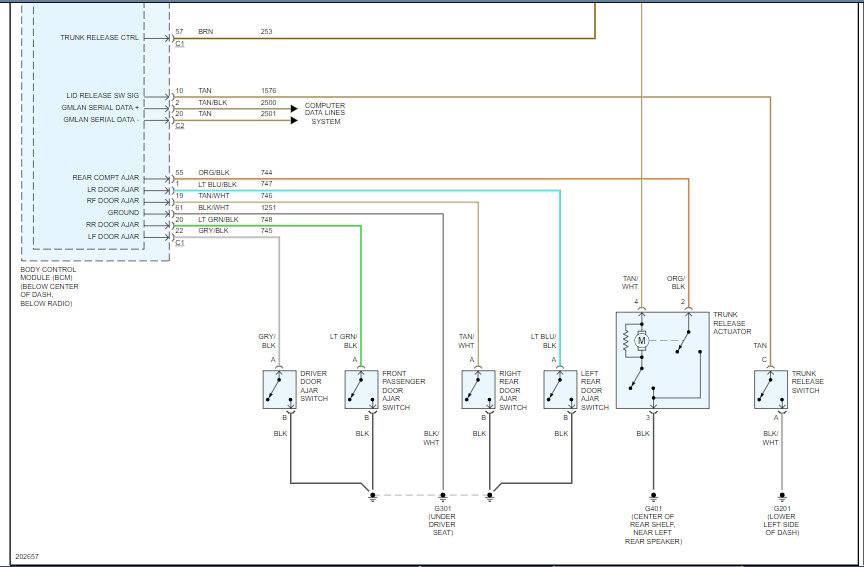This screenshot has height=567, width=864.
Task: Select the LID RELEASE SW SIG label
Action: (x=103, y=95)
